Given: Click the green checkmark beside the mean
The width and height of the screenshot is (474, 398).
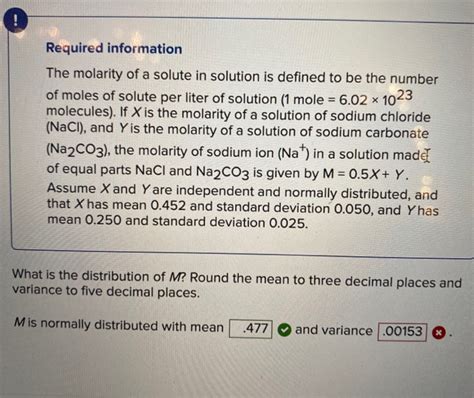Looking at the screenshot, I should (x=285, y=330).
